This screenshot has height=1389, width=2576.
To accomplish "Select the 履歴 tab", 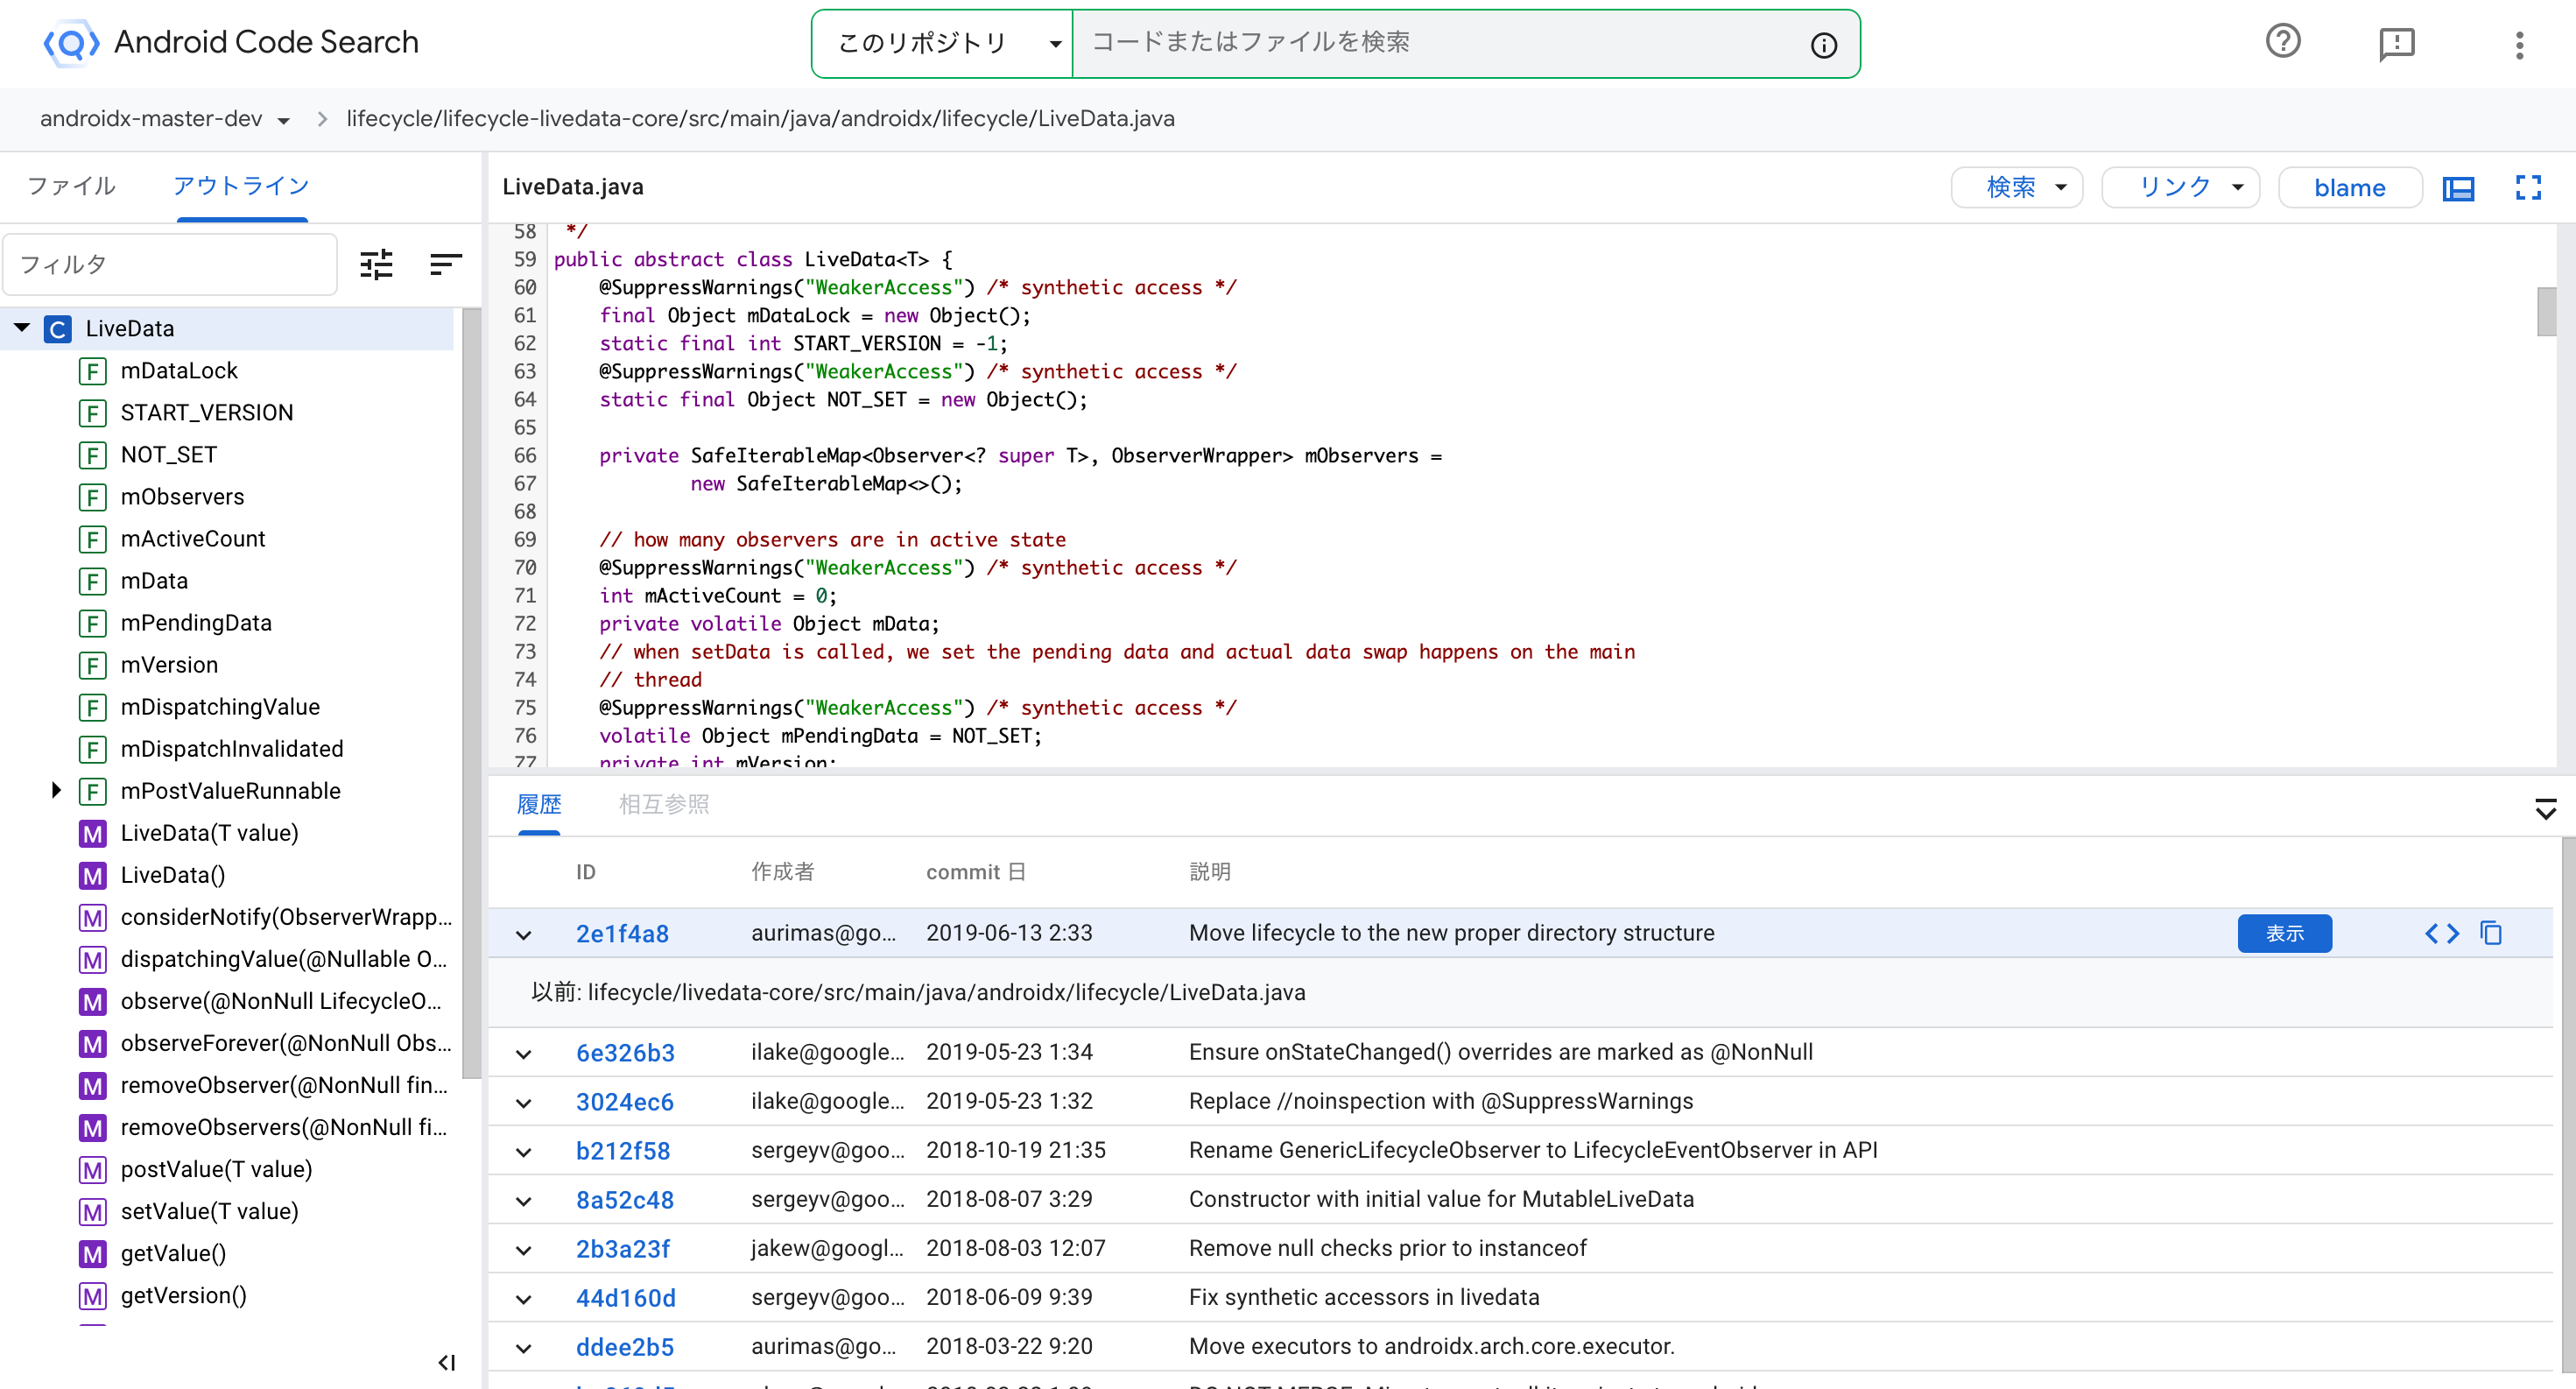I will pyautogui.click(x=539, y=804).
